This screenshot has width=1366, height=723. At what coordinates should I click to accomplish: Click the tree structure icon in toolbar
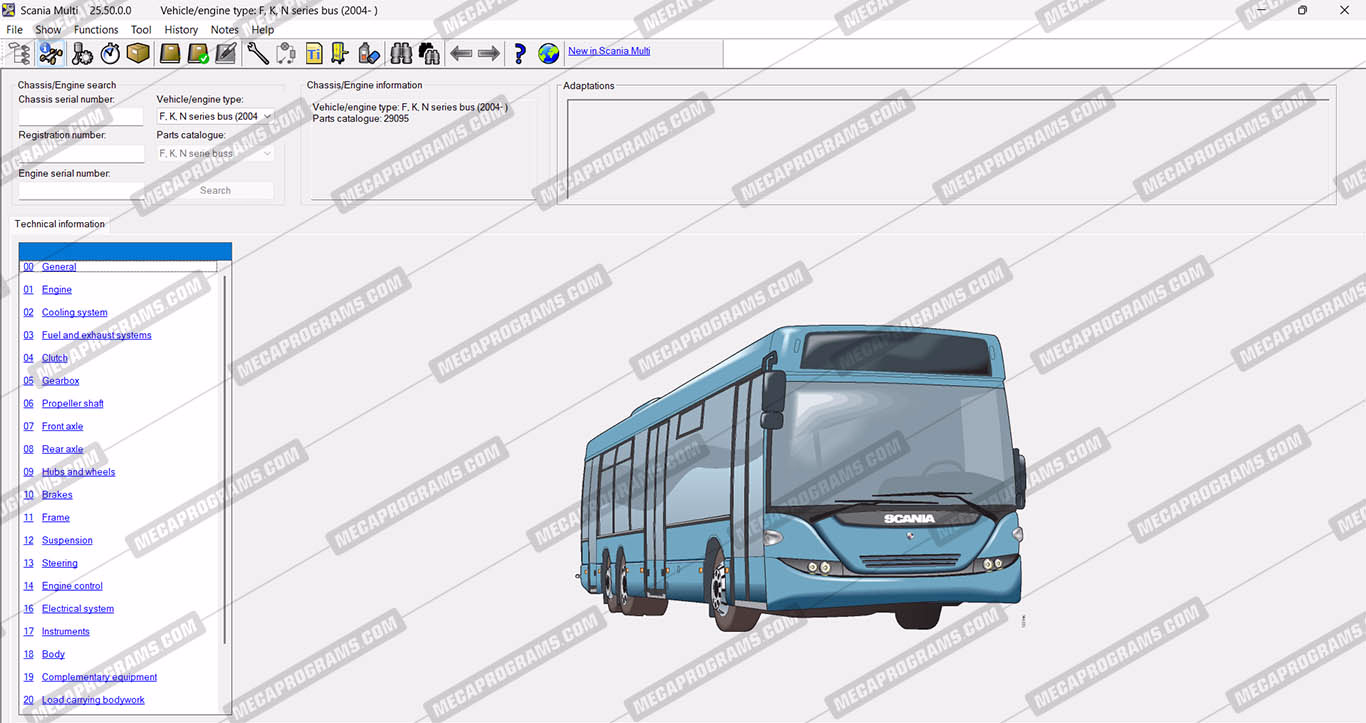[x=18, y=53]
